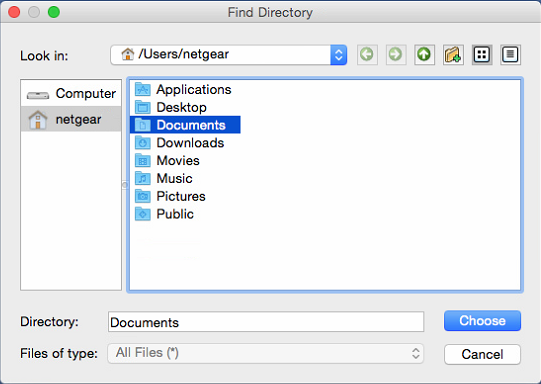The width and height of the screenshot is (541, 384).
Task: Click into the Directory text field
Action: tap(266, 322)
